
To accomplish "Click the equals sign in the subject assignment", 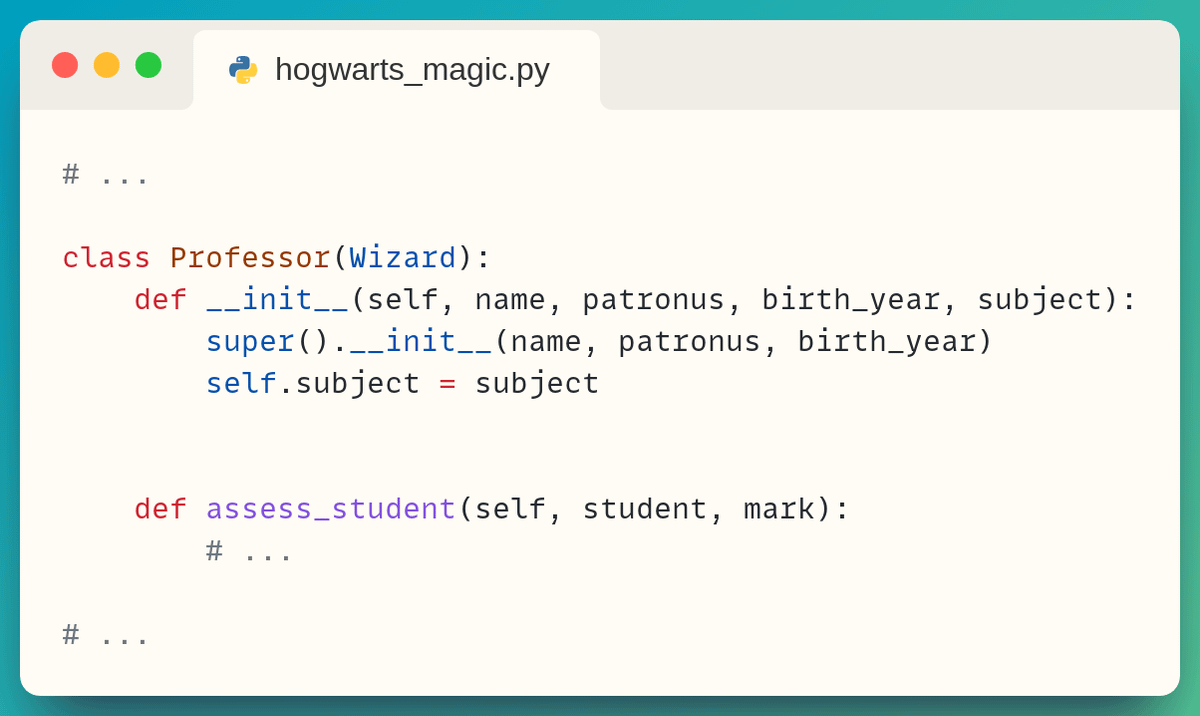I will coord(447,384).
